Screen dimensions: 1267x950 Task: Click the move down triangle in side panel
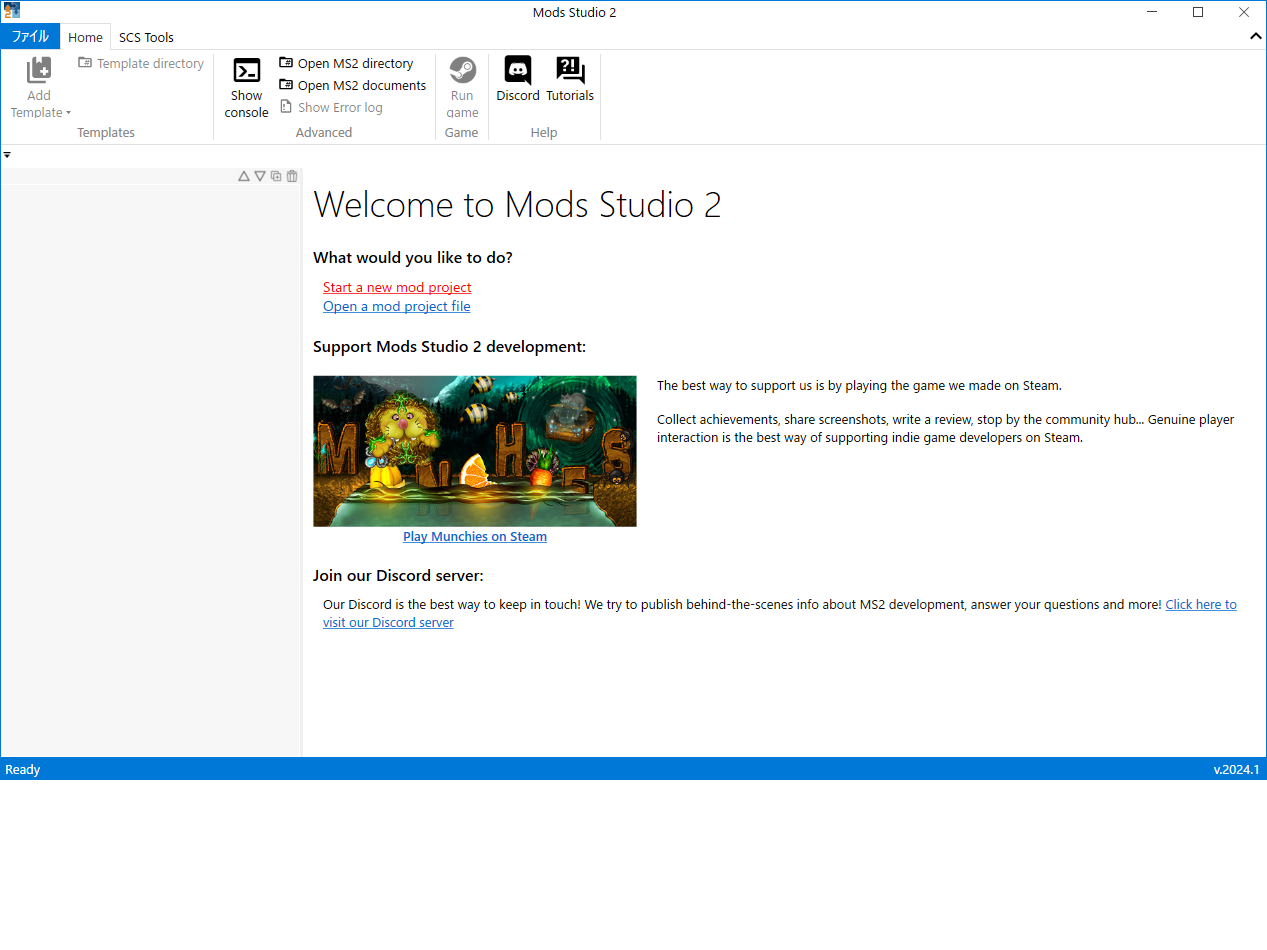260,176
